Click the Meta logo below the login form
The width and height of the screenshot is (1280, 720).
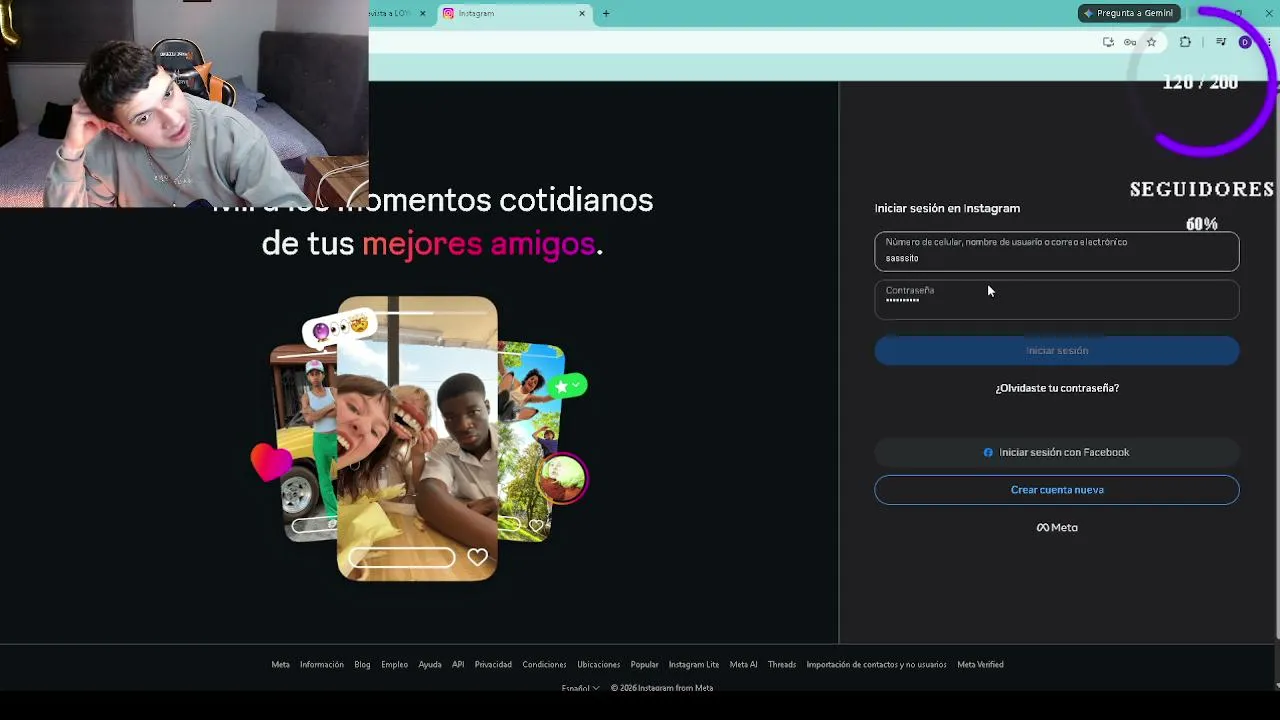pos(1057,527)
